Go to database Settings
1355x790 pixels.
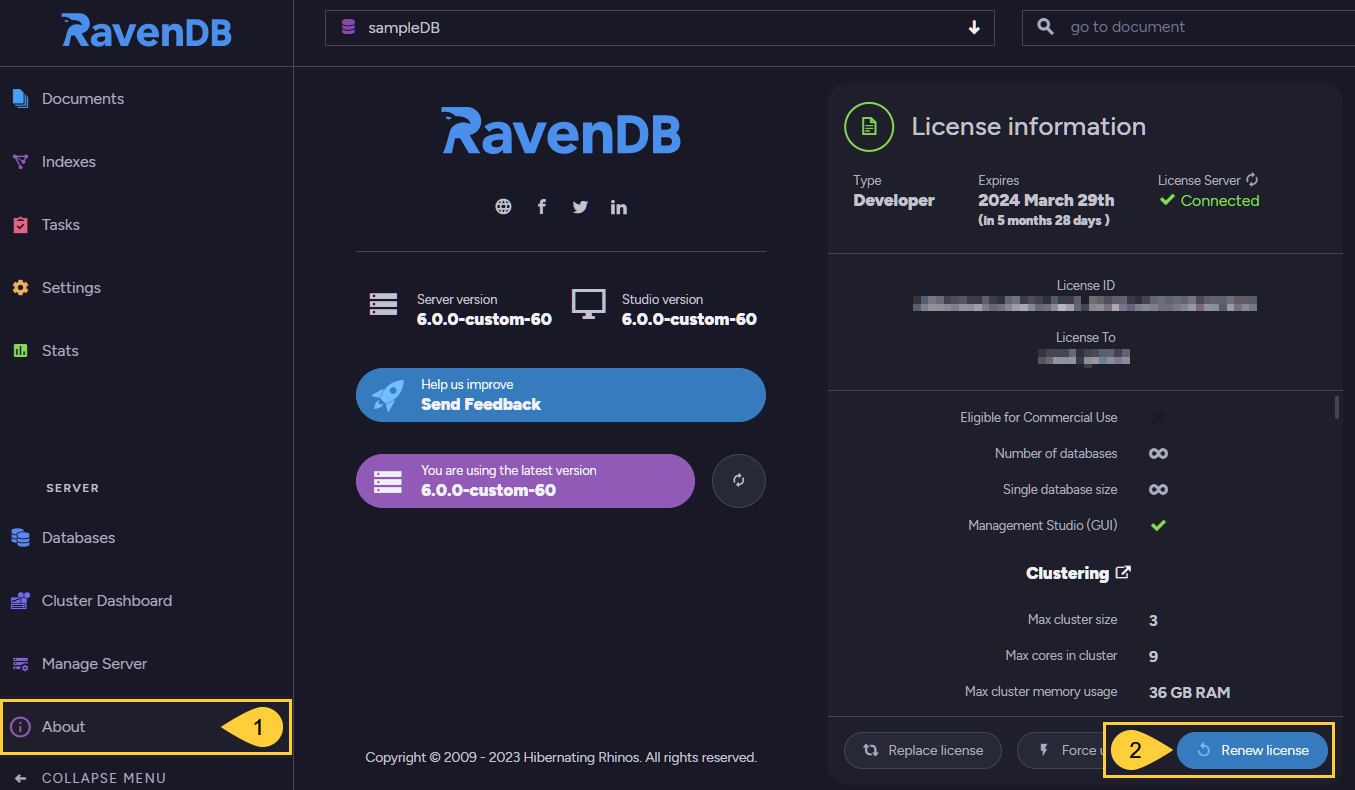click(146, 288)
